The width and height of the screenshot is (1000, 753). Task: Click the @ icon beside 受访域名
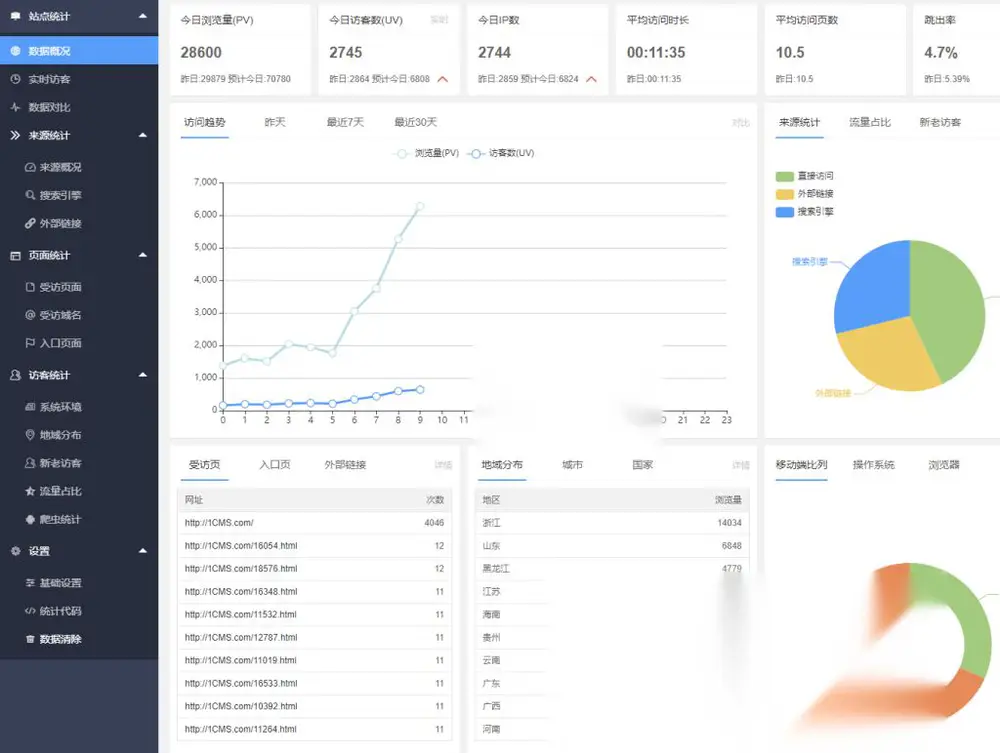click(30, 315)
